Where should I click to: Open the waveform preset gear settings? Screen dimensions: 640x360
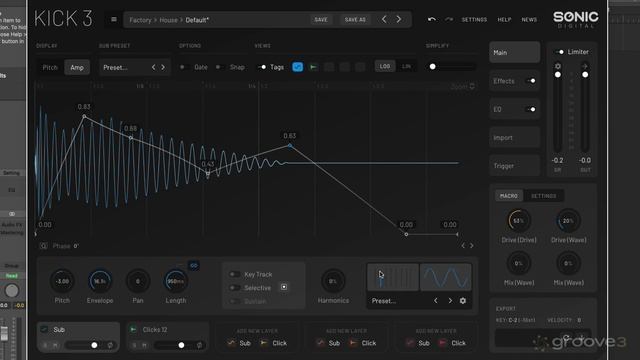click(x=462, y=301)
